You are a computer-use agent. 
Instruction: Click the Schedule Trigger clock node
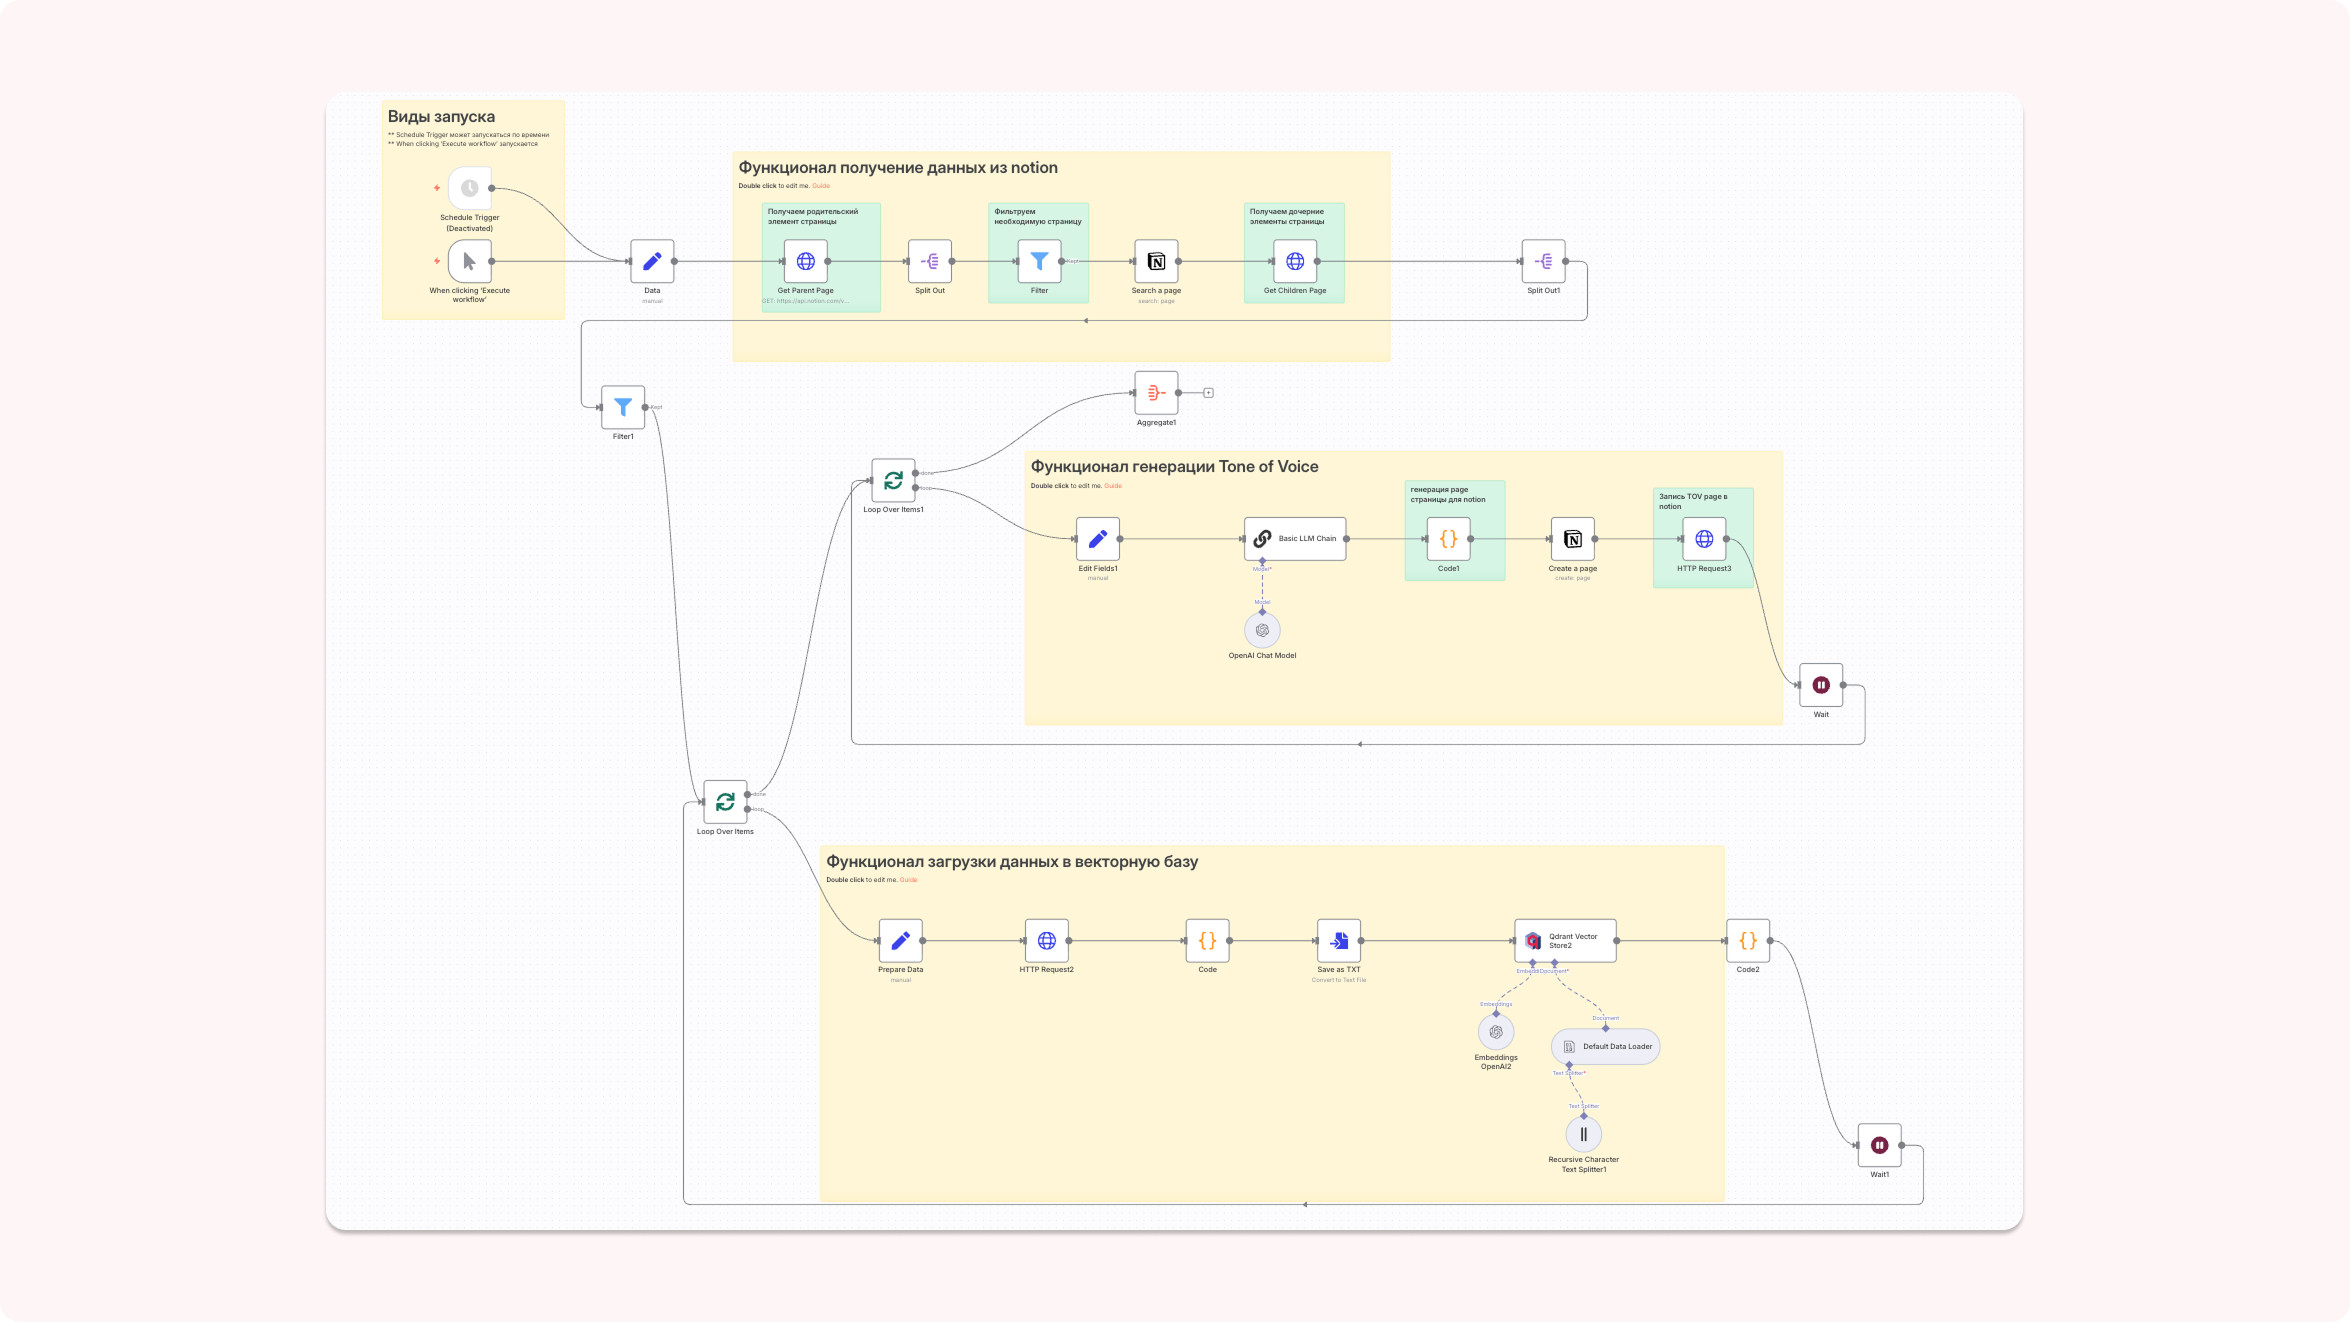tap(469, 188)
